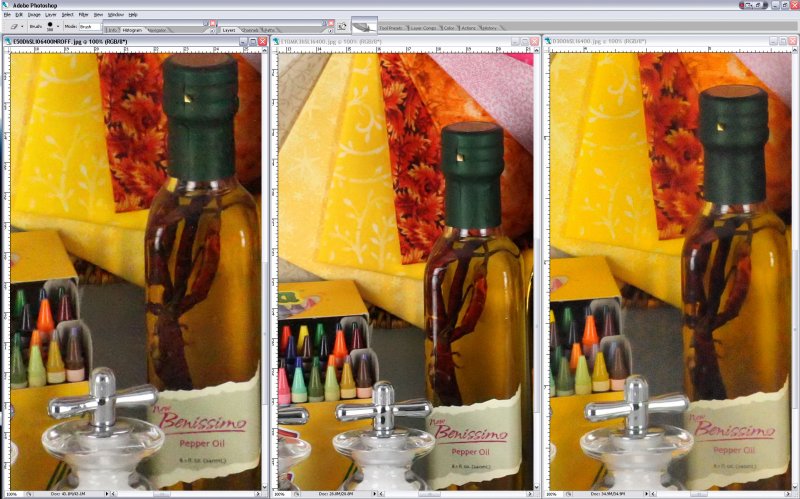800x499 pixels.
Task: Open the Select menu
Action: (x=67, y=15)
